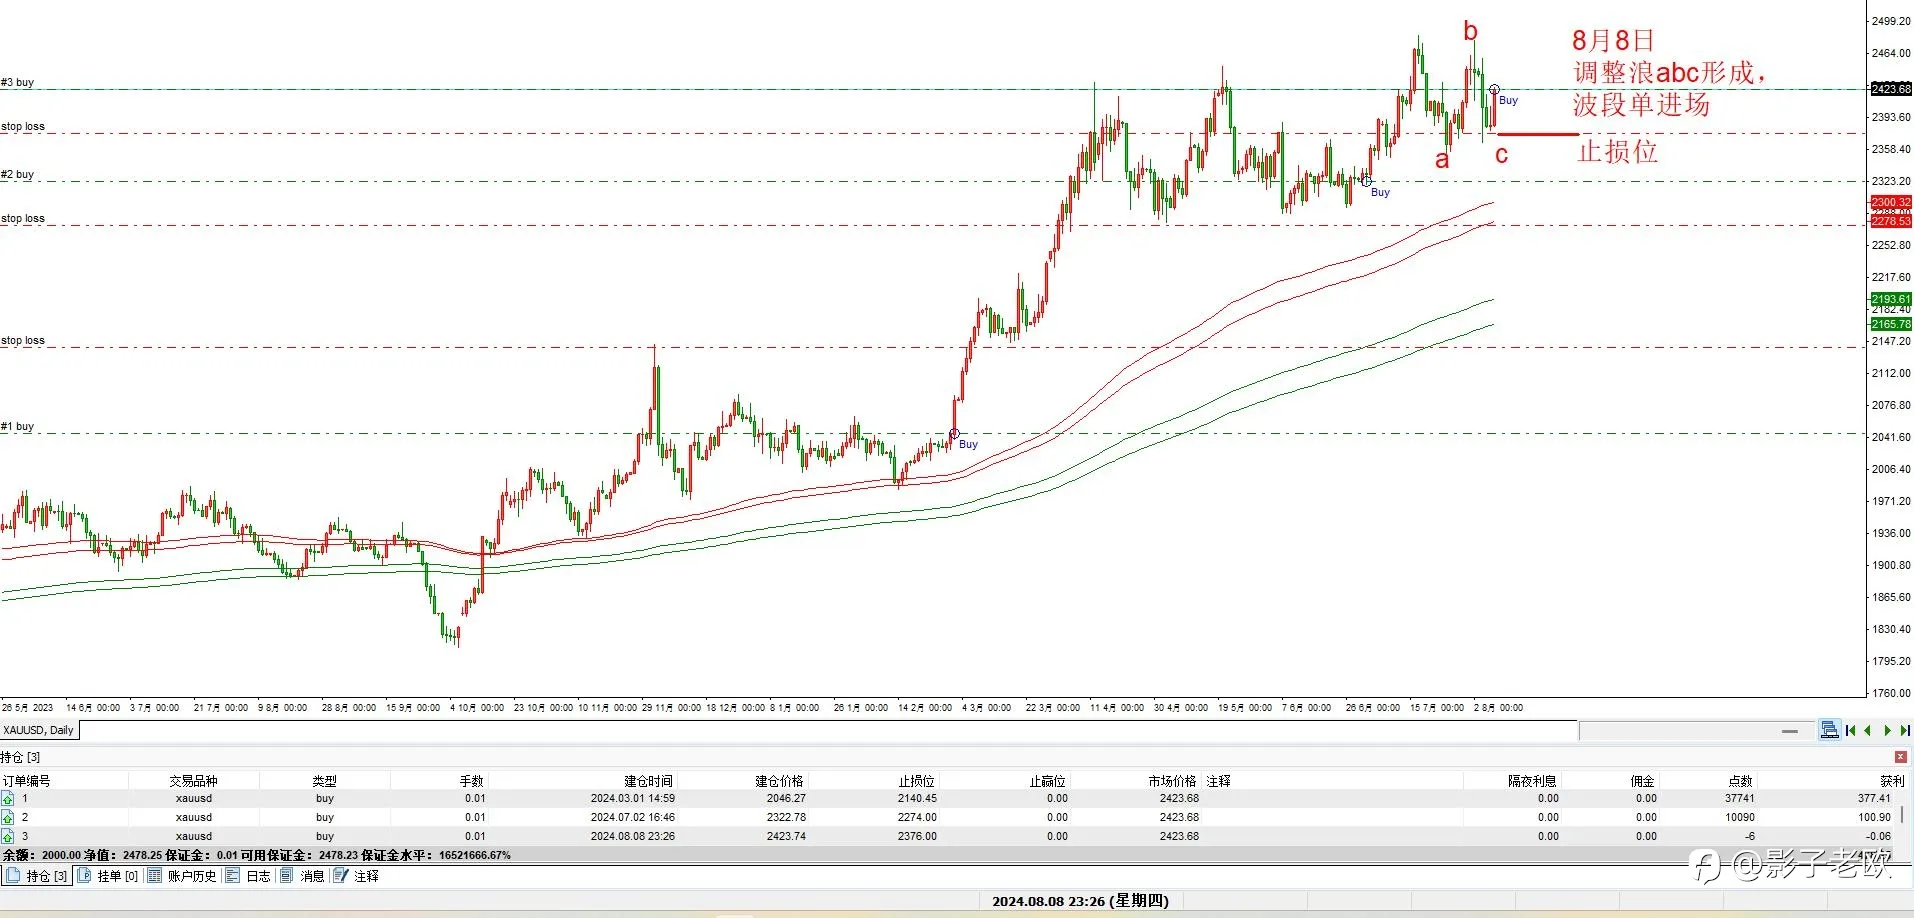Sort by 交易品种 column header
The image size is (1914, 918).
coord(193,781)
